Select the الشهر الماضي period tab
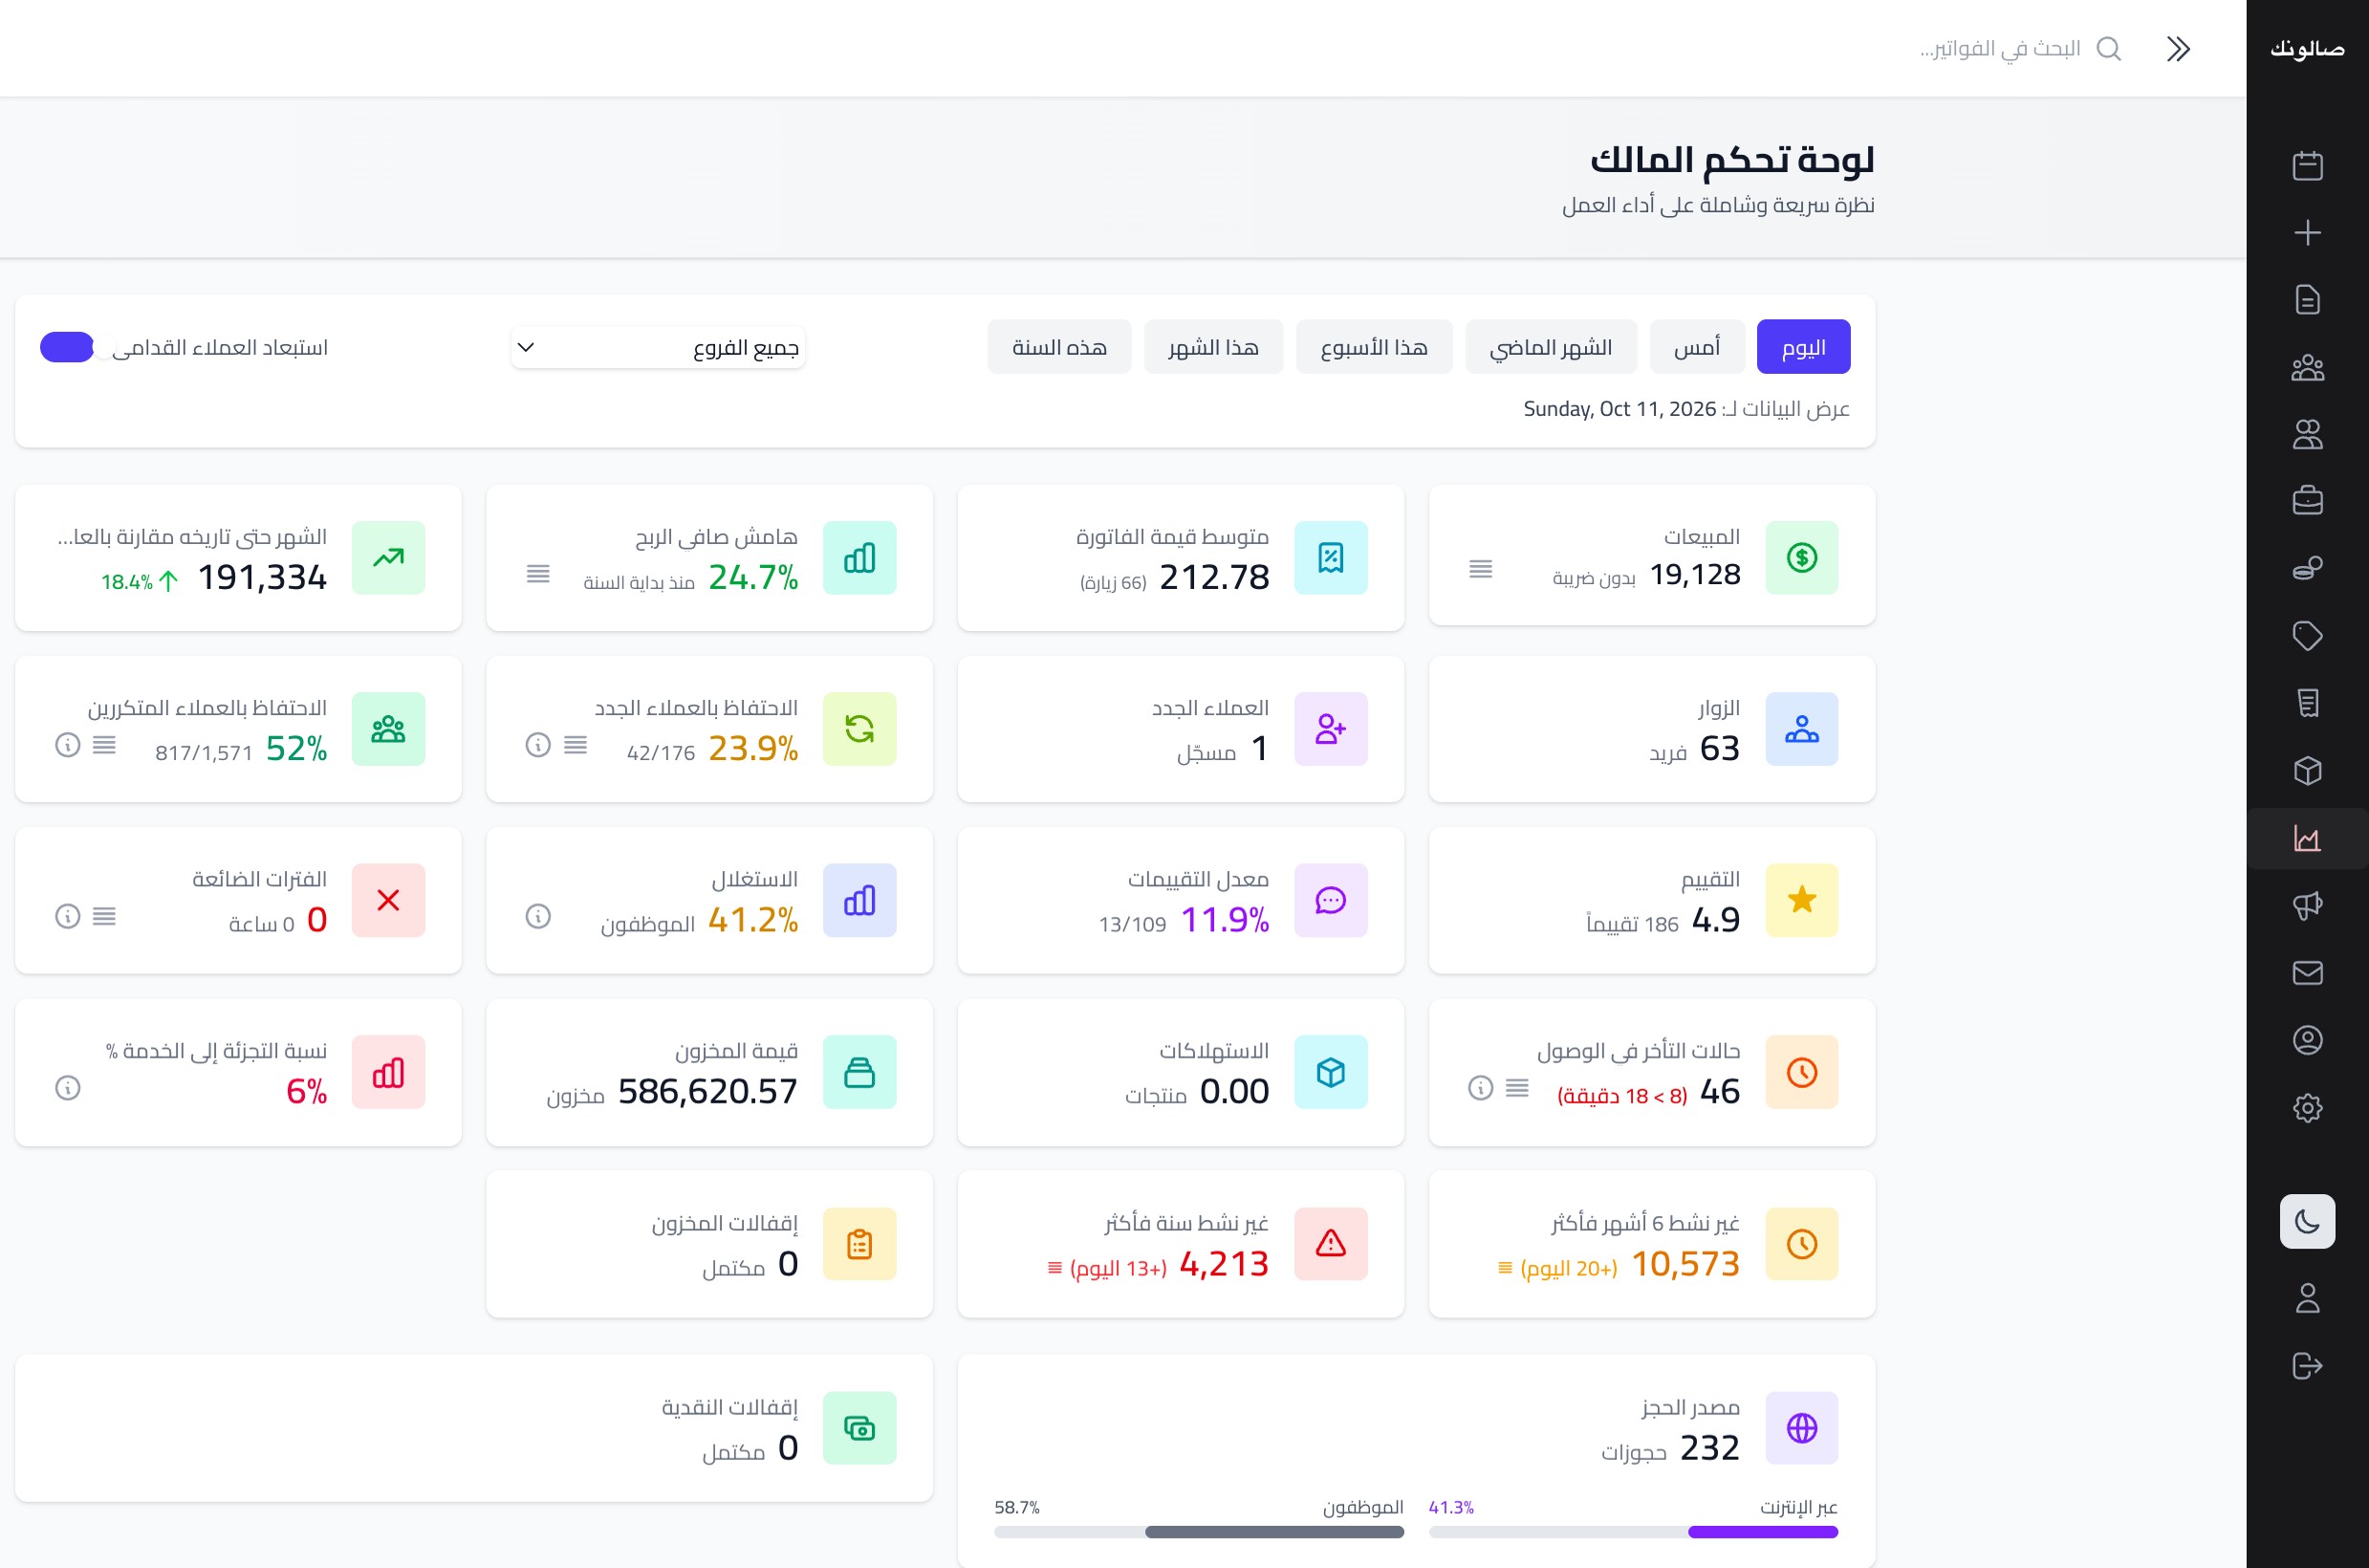 (x=1551, y=347)
